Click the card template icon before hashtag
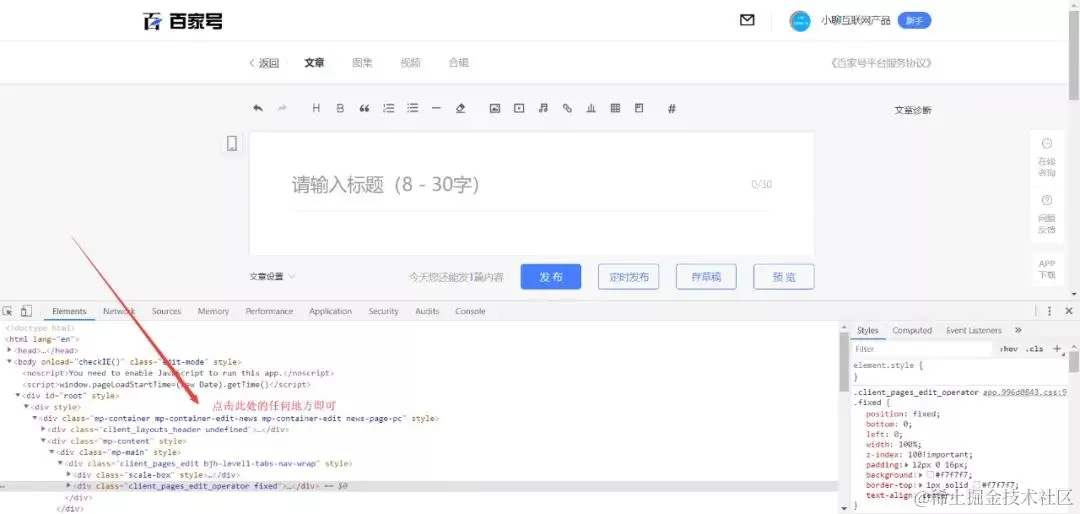The image size is (1080, 514). pos(639,108)
